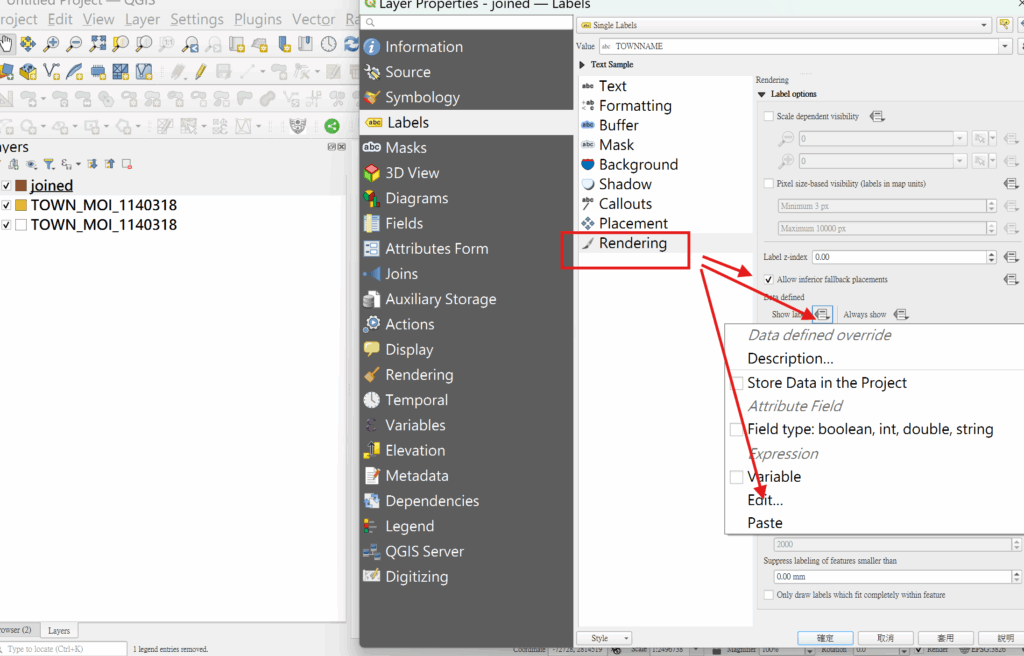Open scale dropdown beside zoom-in magnifier
The image size is (1024, 656).
click(960, 161)
